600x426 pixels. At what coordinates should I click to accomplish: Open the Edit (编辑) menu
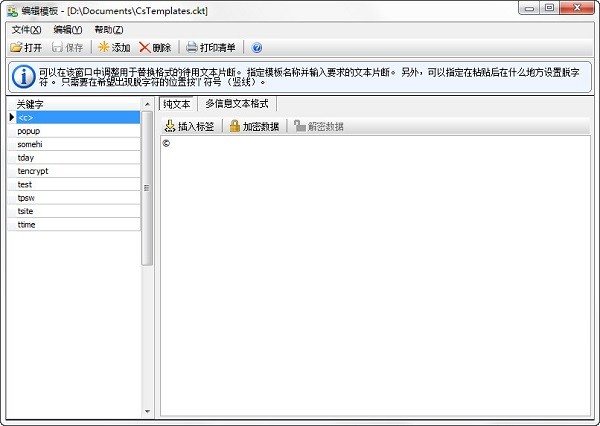point(68,30)
